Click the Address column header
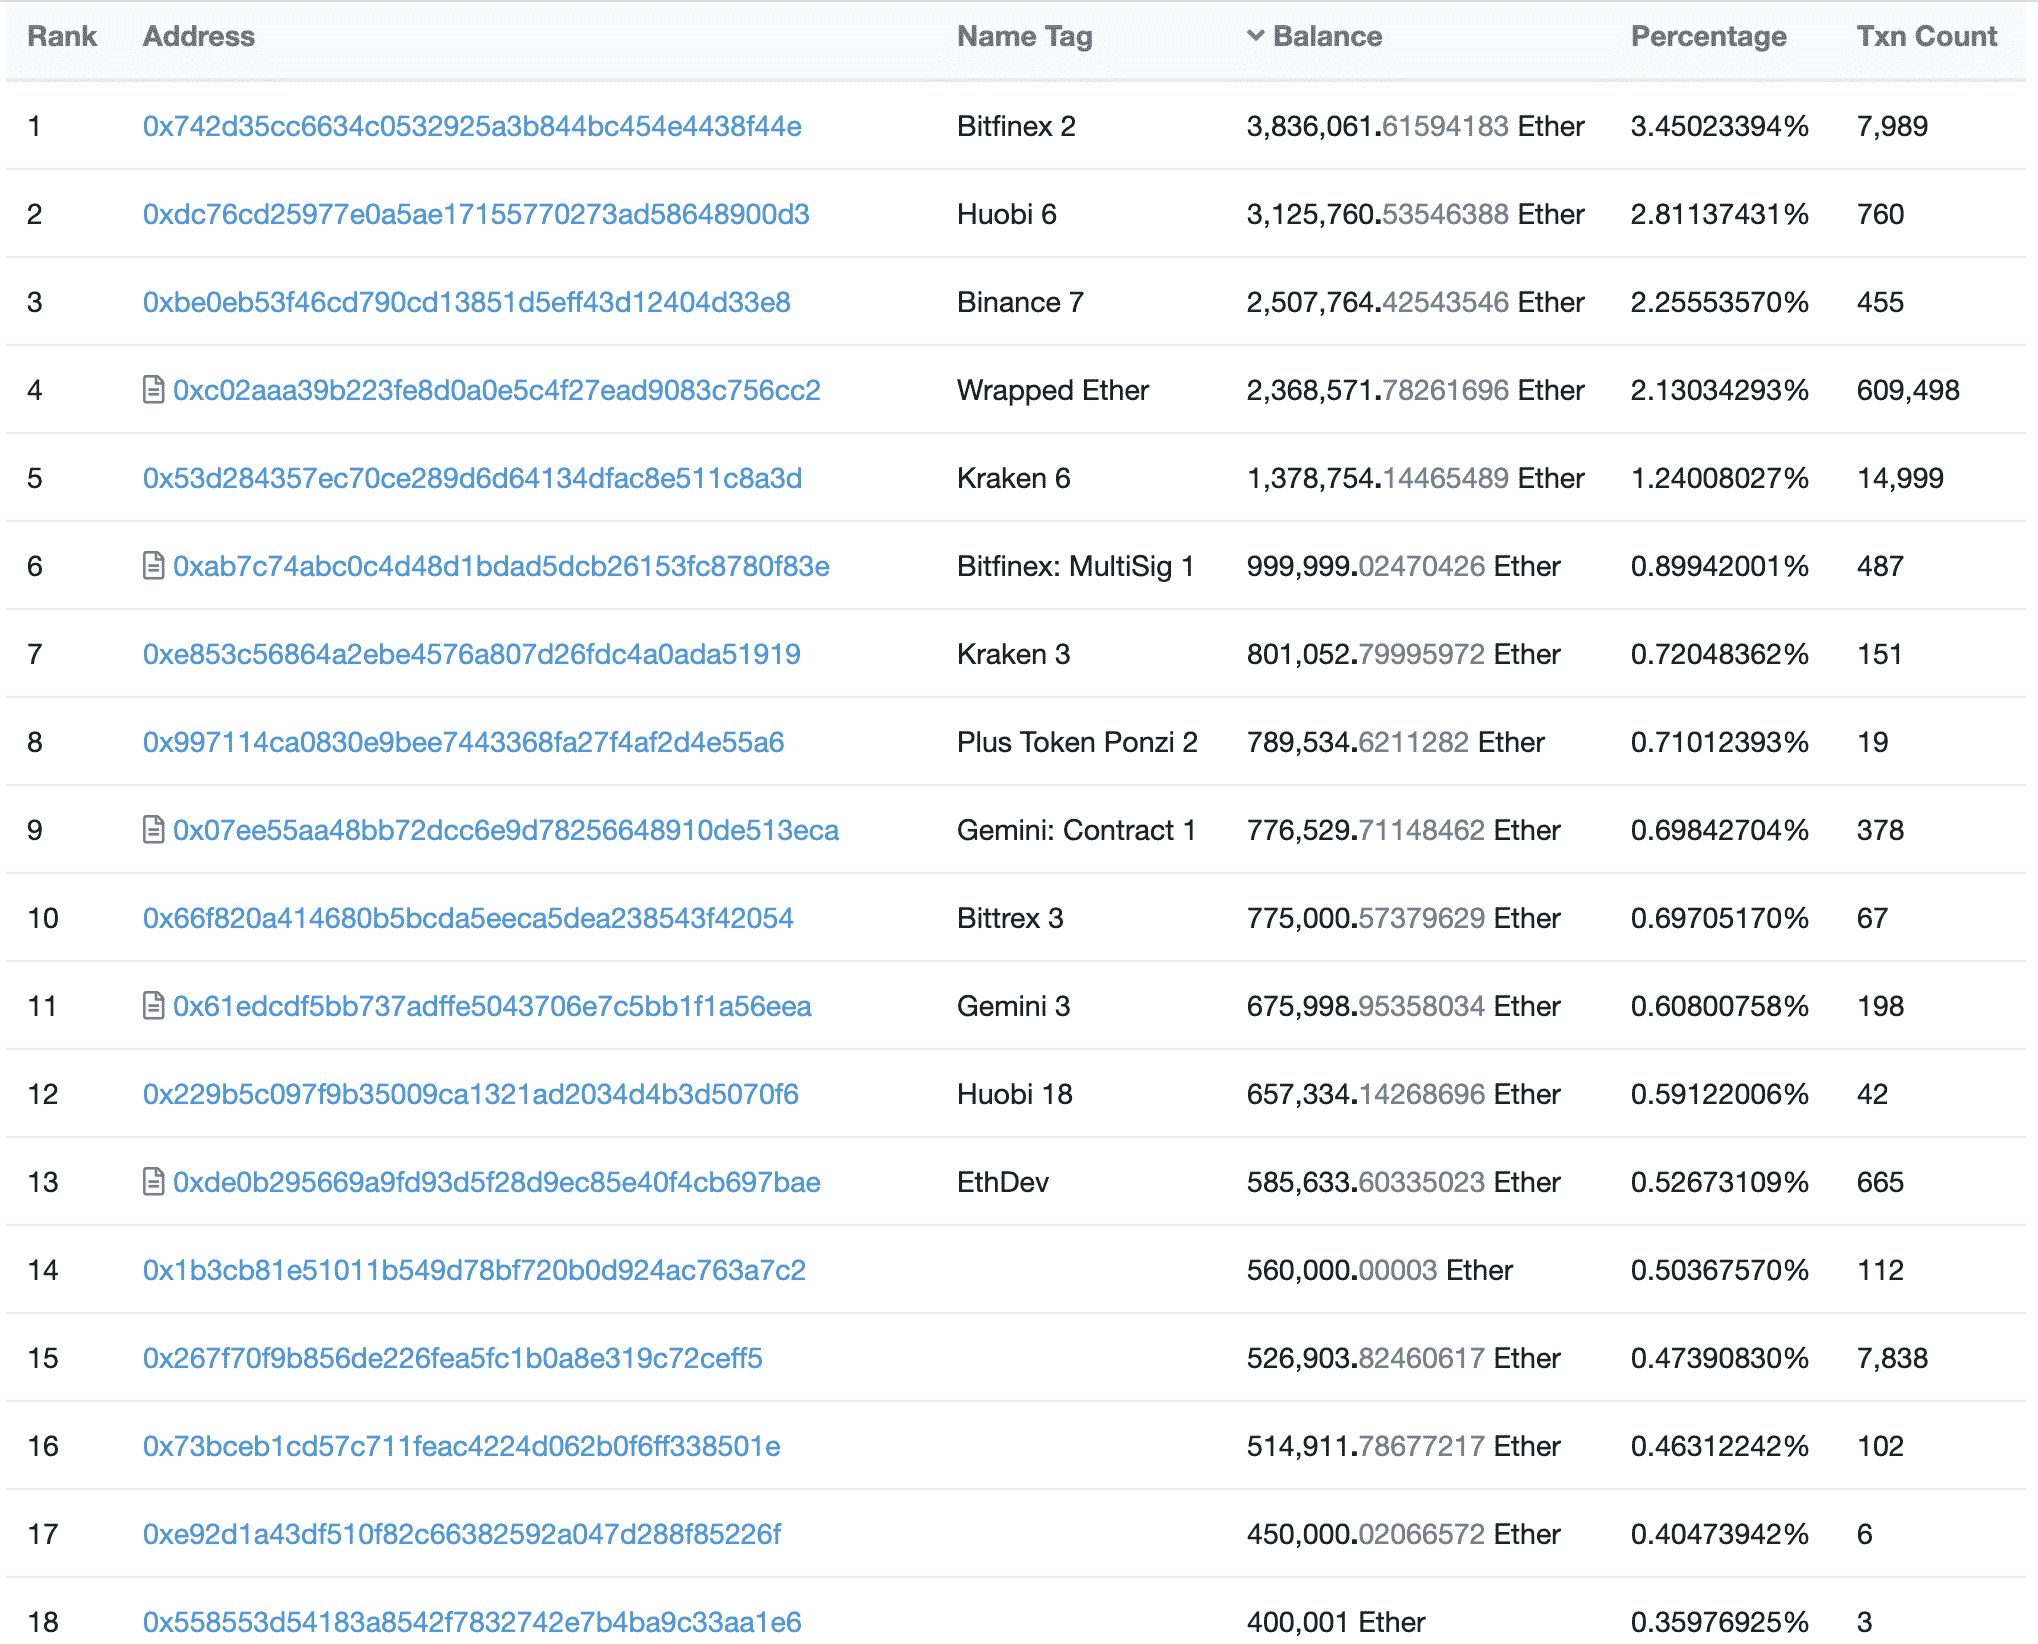Viewport: 2038px width, 1644px height. [x=199, y=36]
